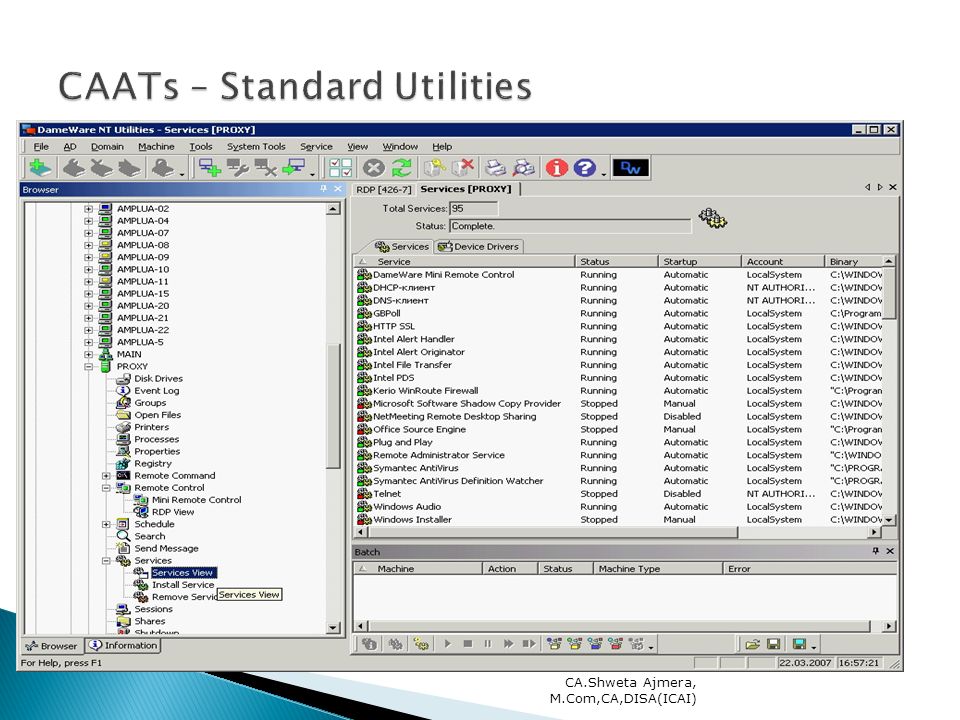Click the Total Services field showing 95
Viewport: 960px width, 720px height.
pyautogui.click(x=473, y=209)
